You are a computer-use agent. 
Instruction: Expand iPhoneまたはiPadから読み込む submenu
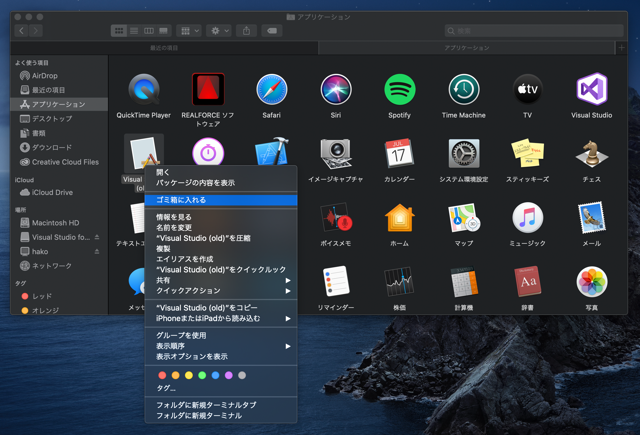[x=221, y=319]
